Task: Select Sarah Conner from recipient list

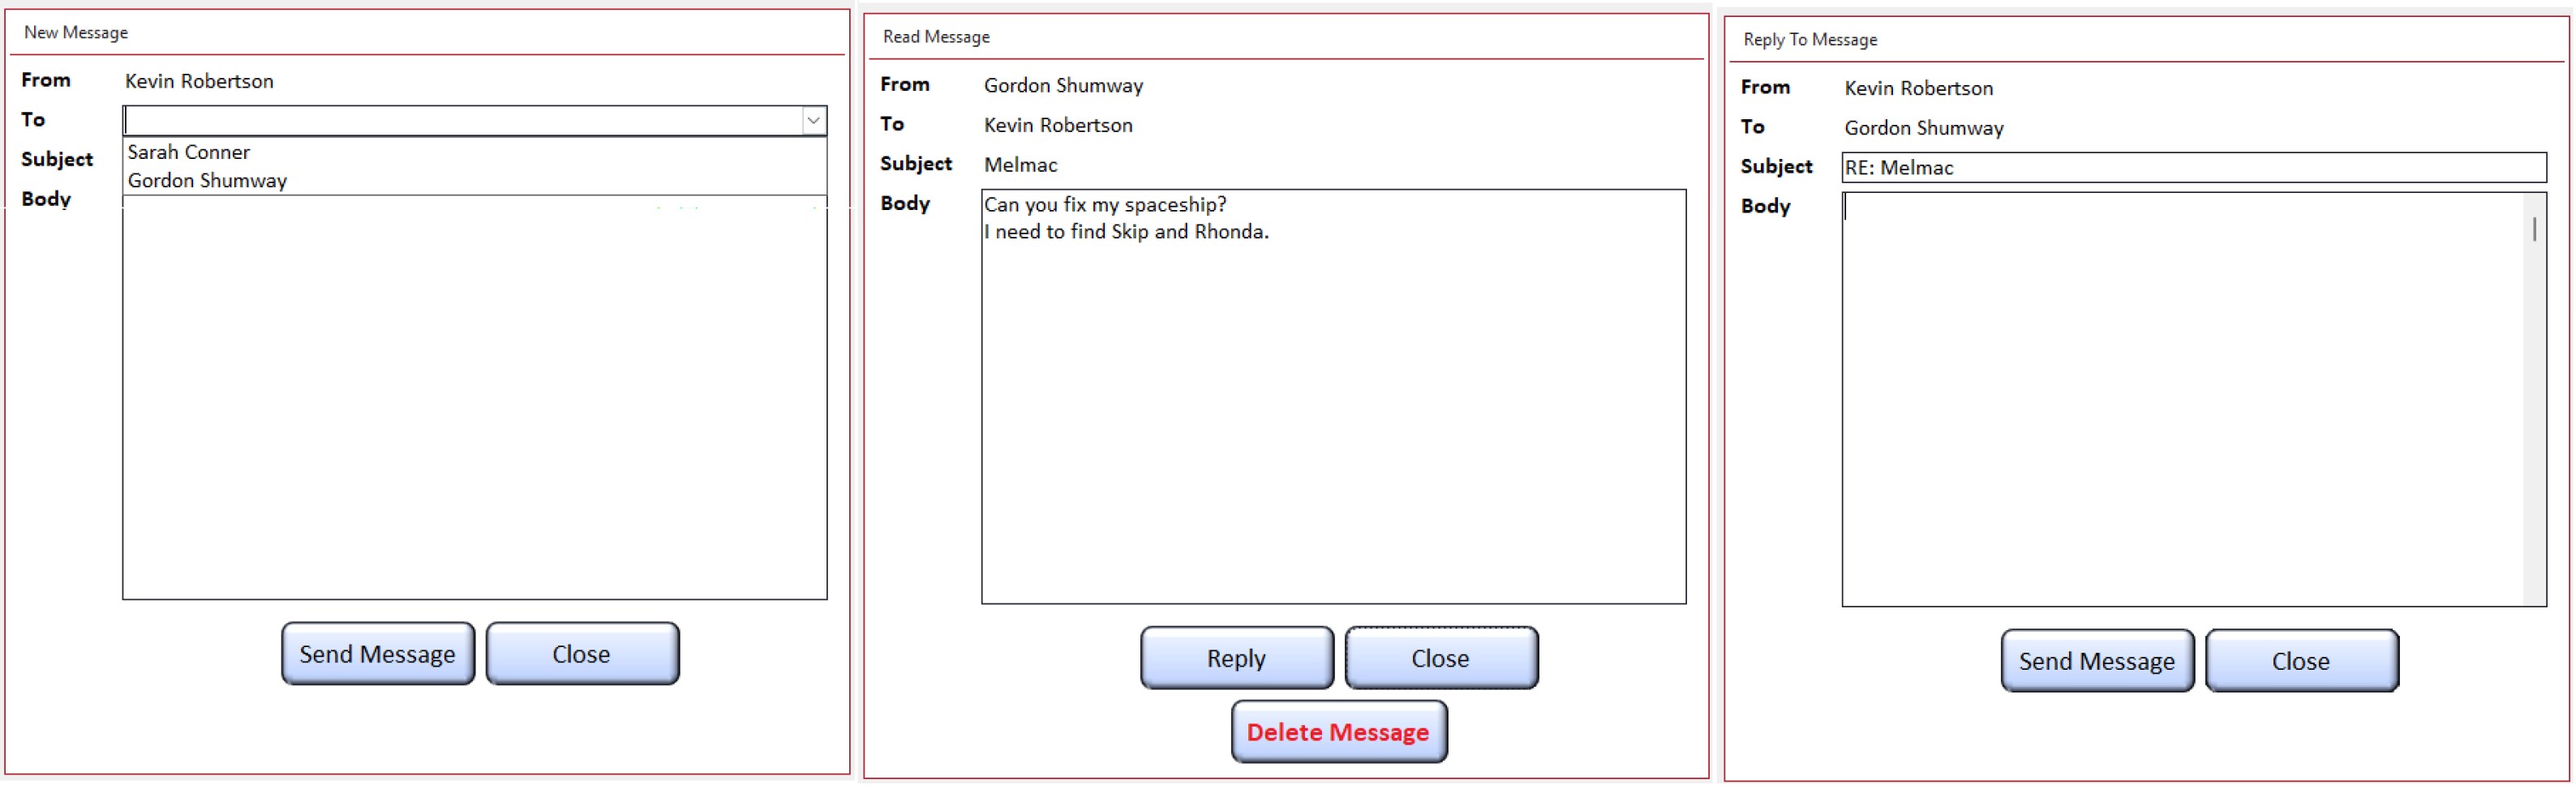Action: coord(188,152)
